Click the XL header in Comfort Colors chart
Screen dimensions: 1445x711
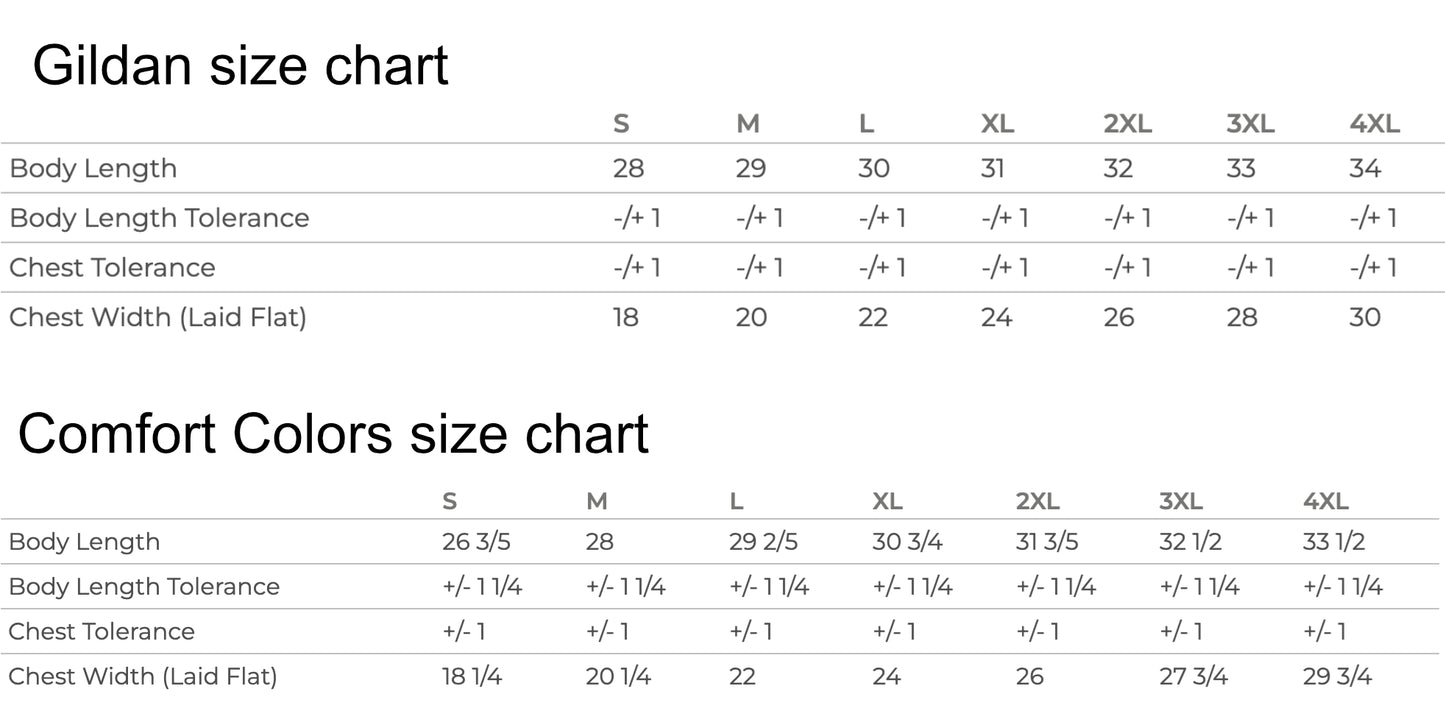point(887,501)
